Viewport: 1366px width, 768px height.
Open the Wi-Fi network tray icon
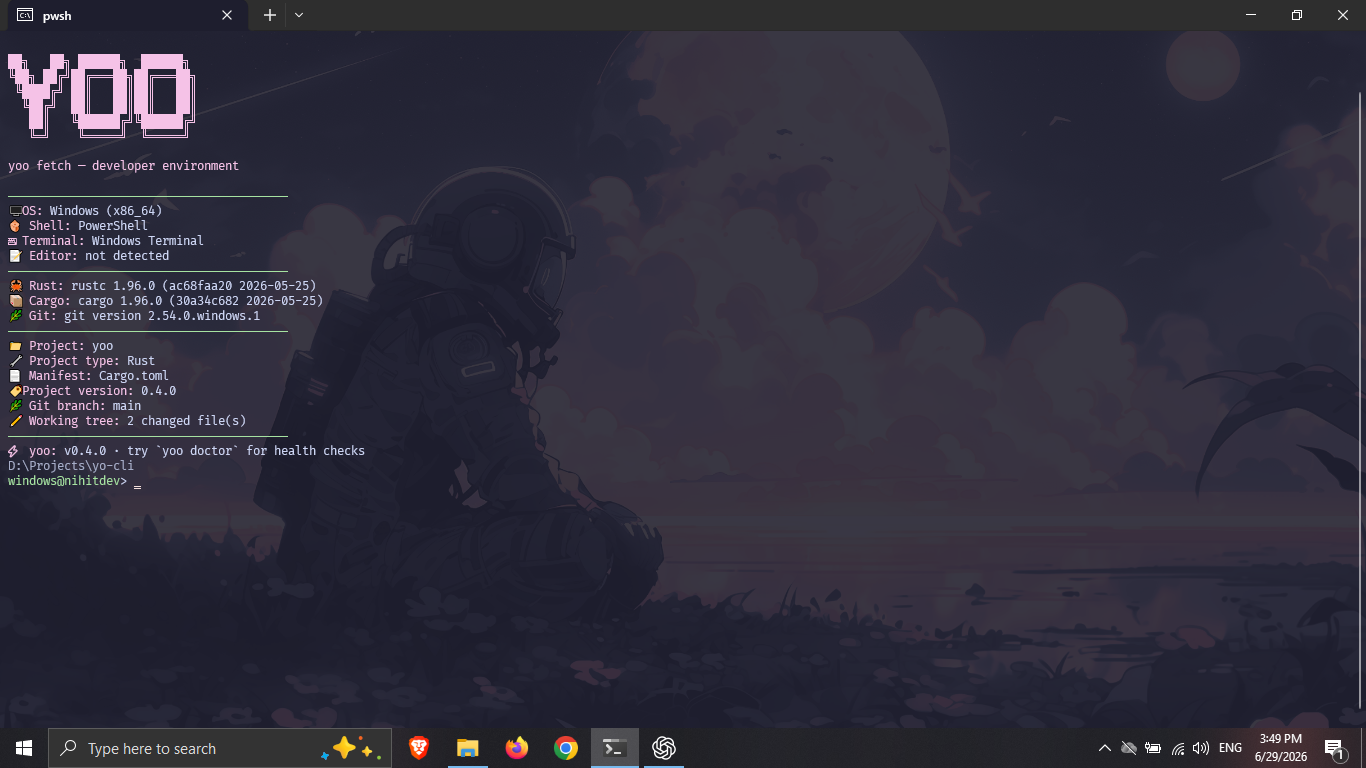tap(1177, 748)
